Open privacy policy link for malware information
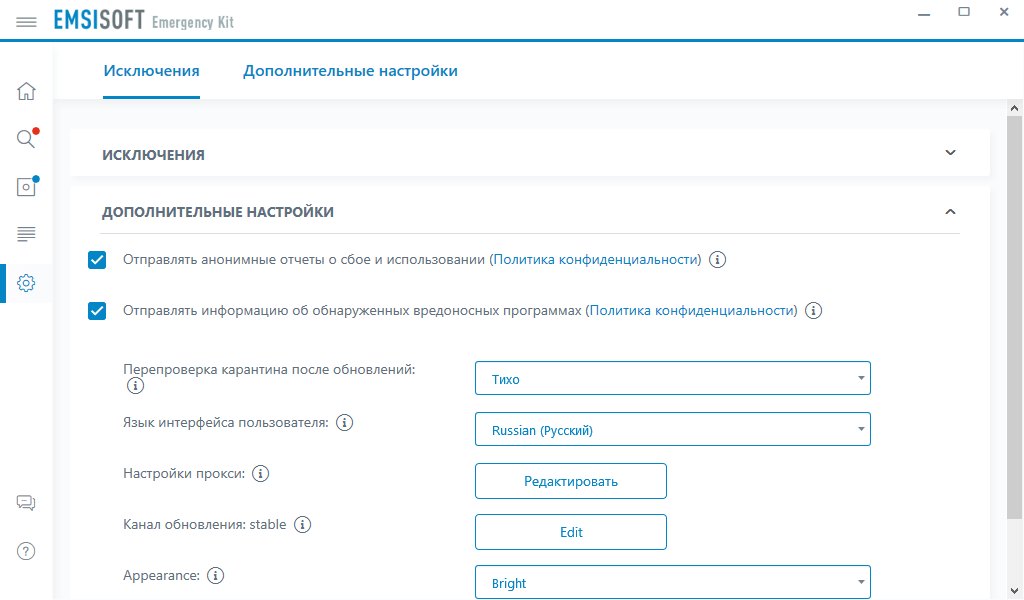 point(692,311)
